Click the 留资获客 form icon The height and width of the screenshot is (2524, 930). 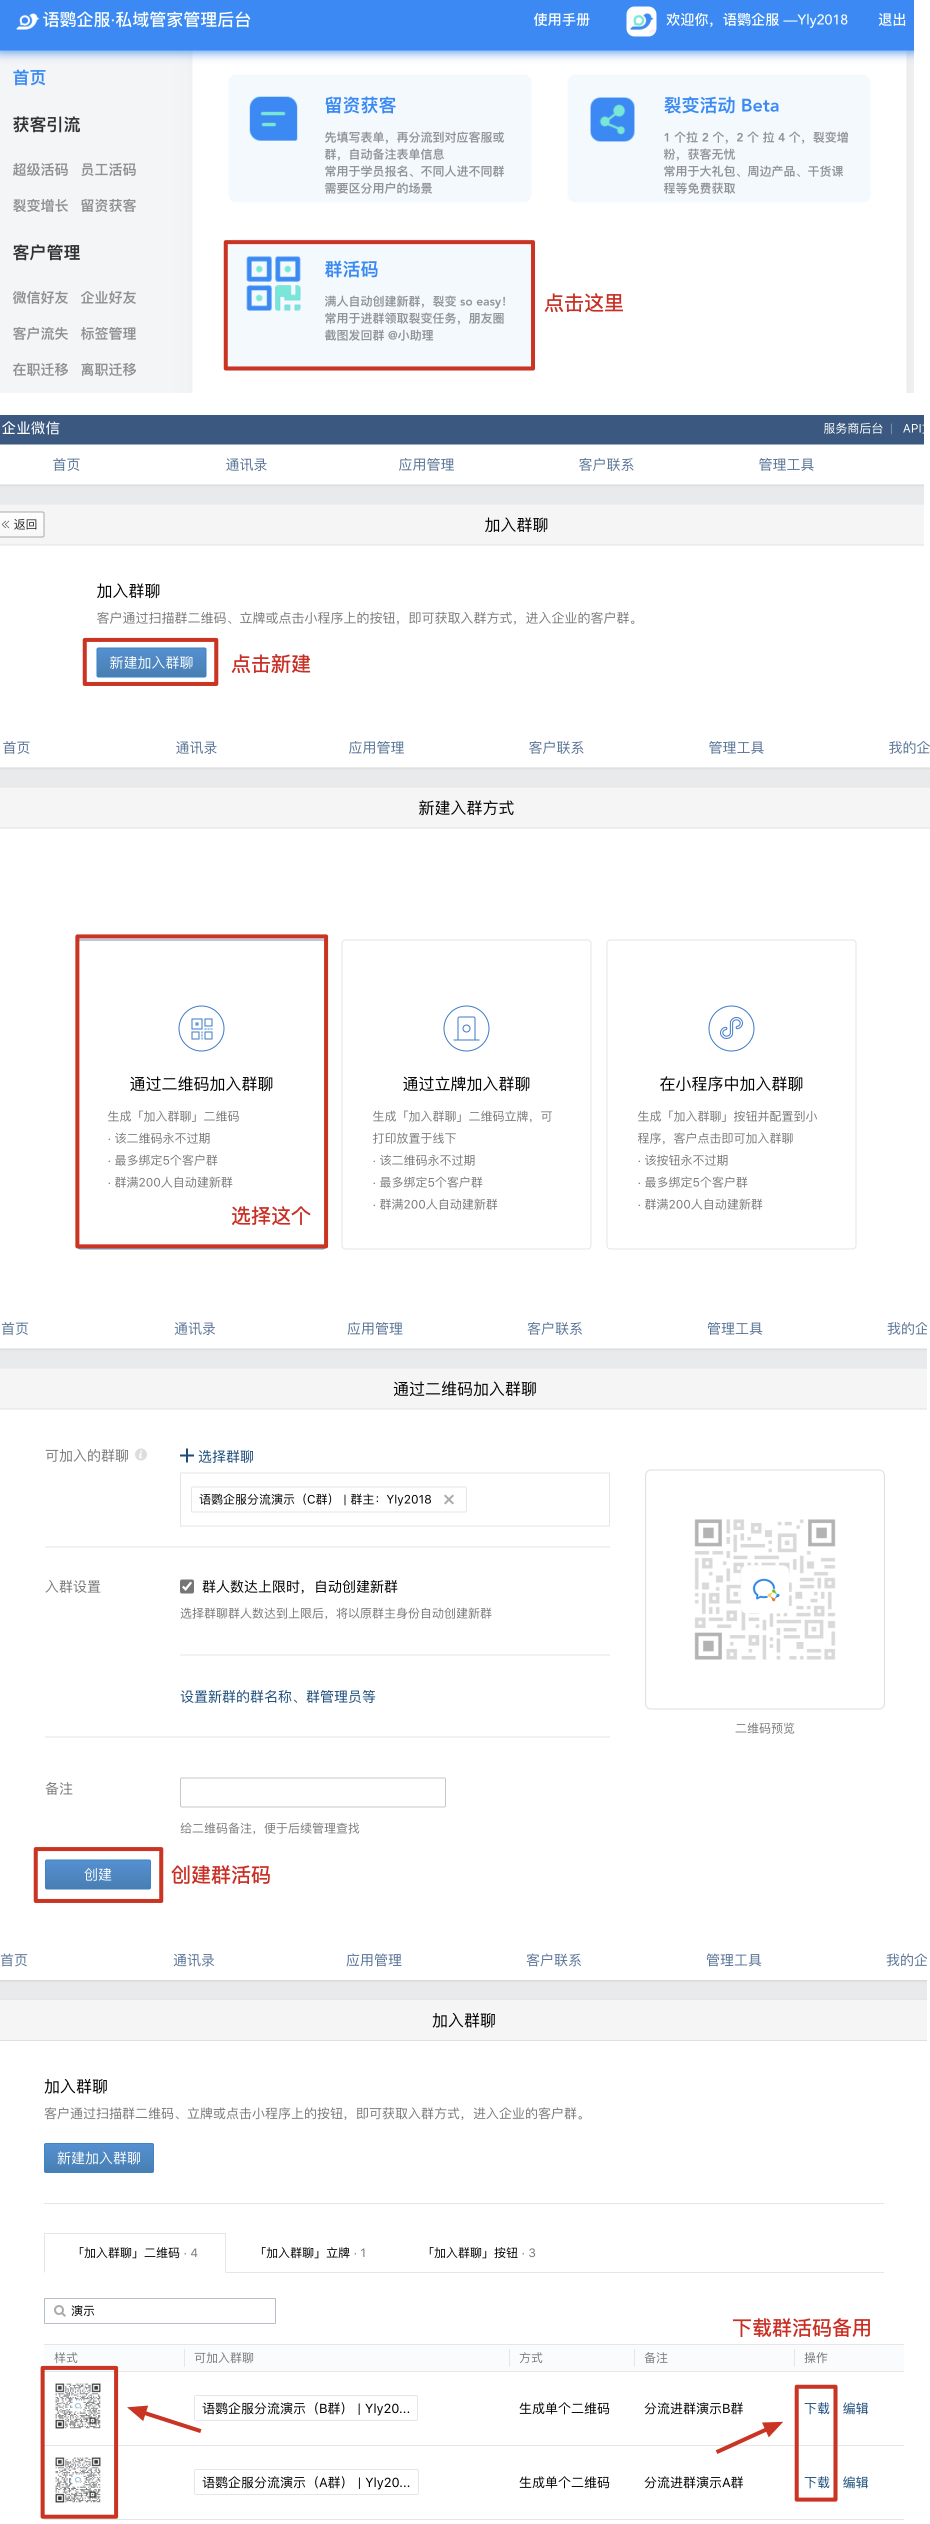click(273, 121)
